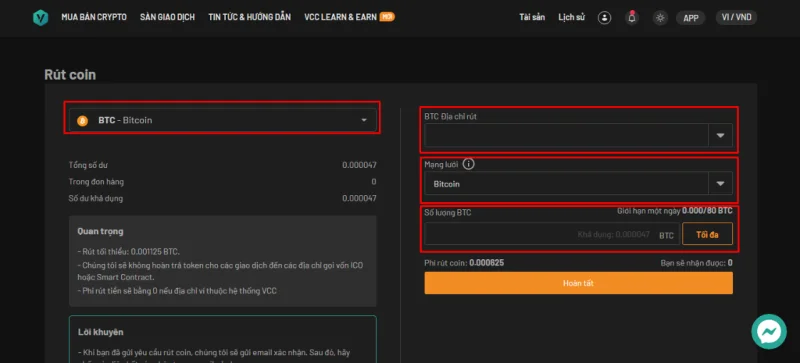Viewport: 800px width, 363px height.
Task: Expand the BTC - Bitcoin coin dropdown
Action: (x=223, y=120)
